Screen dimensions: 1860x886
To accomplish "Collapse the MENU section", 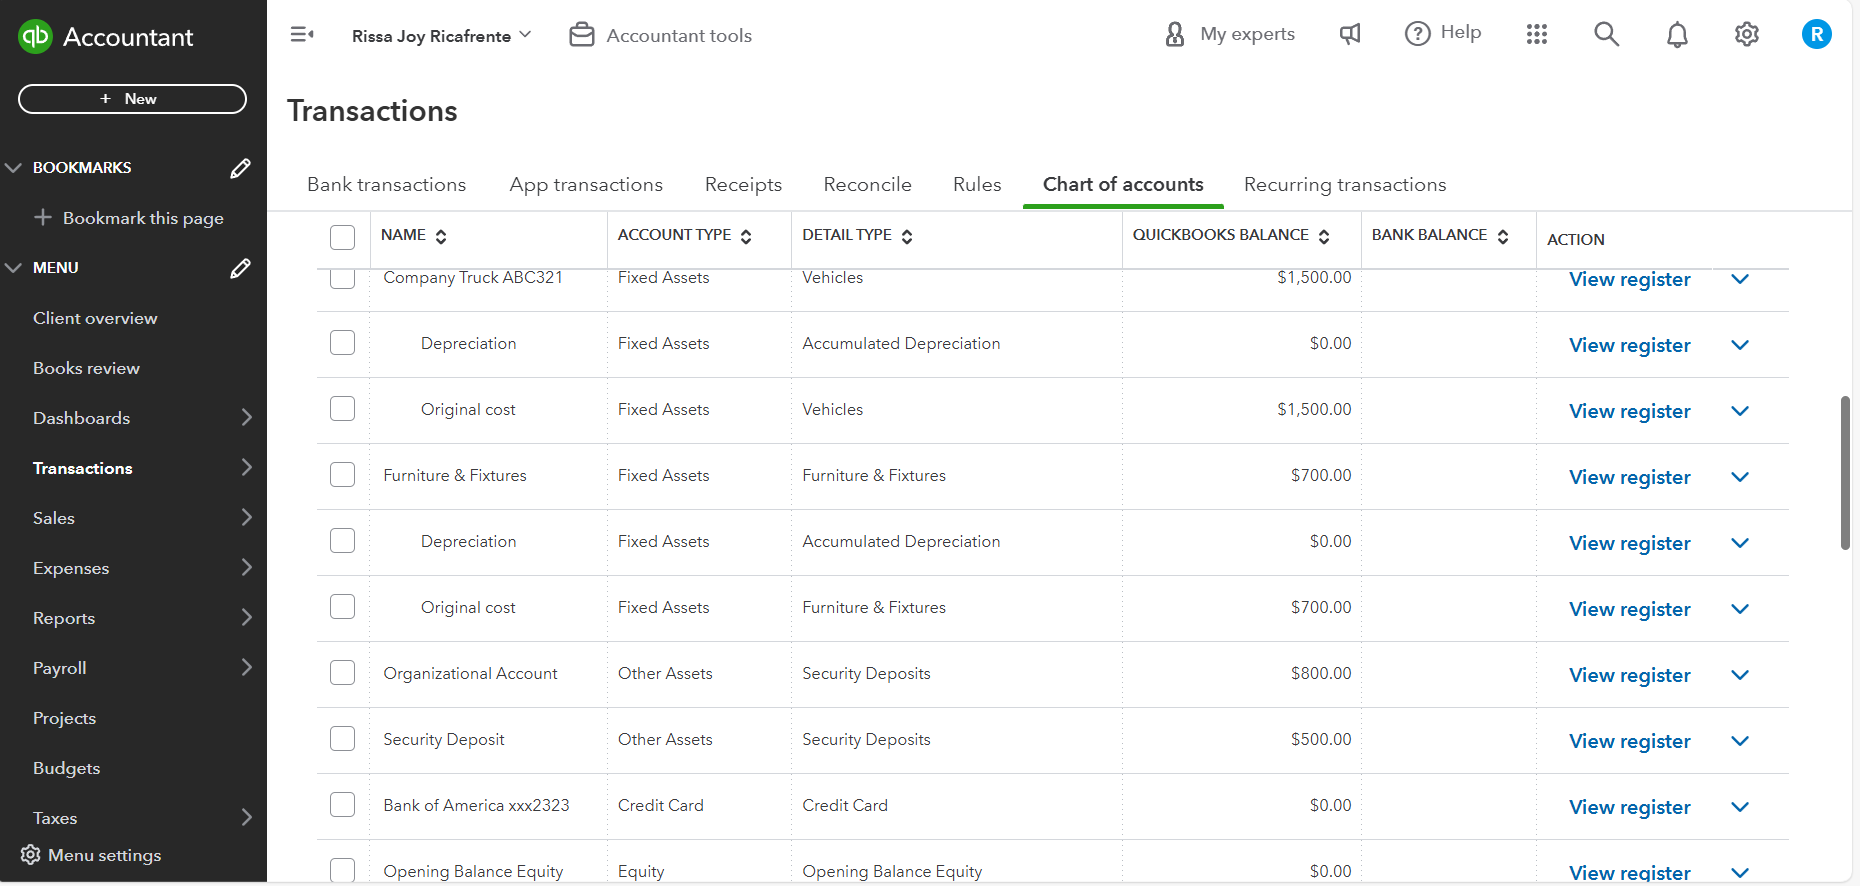I will click(13, 268).
